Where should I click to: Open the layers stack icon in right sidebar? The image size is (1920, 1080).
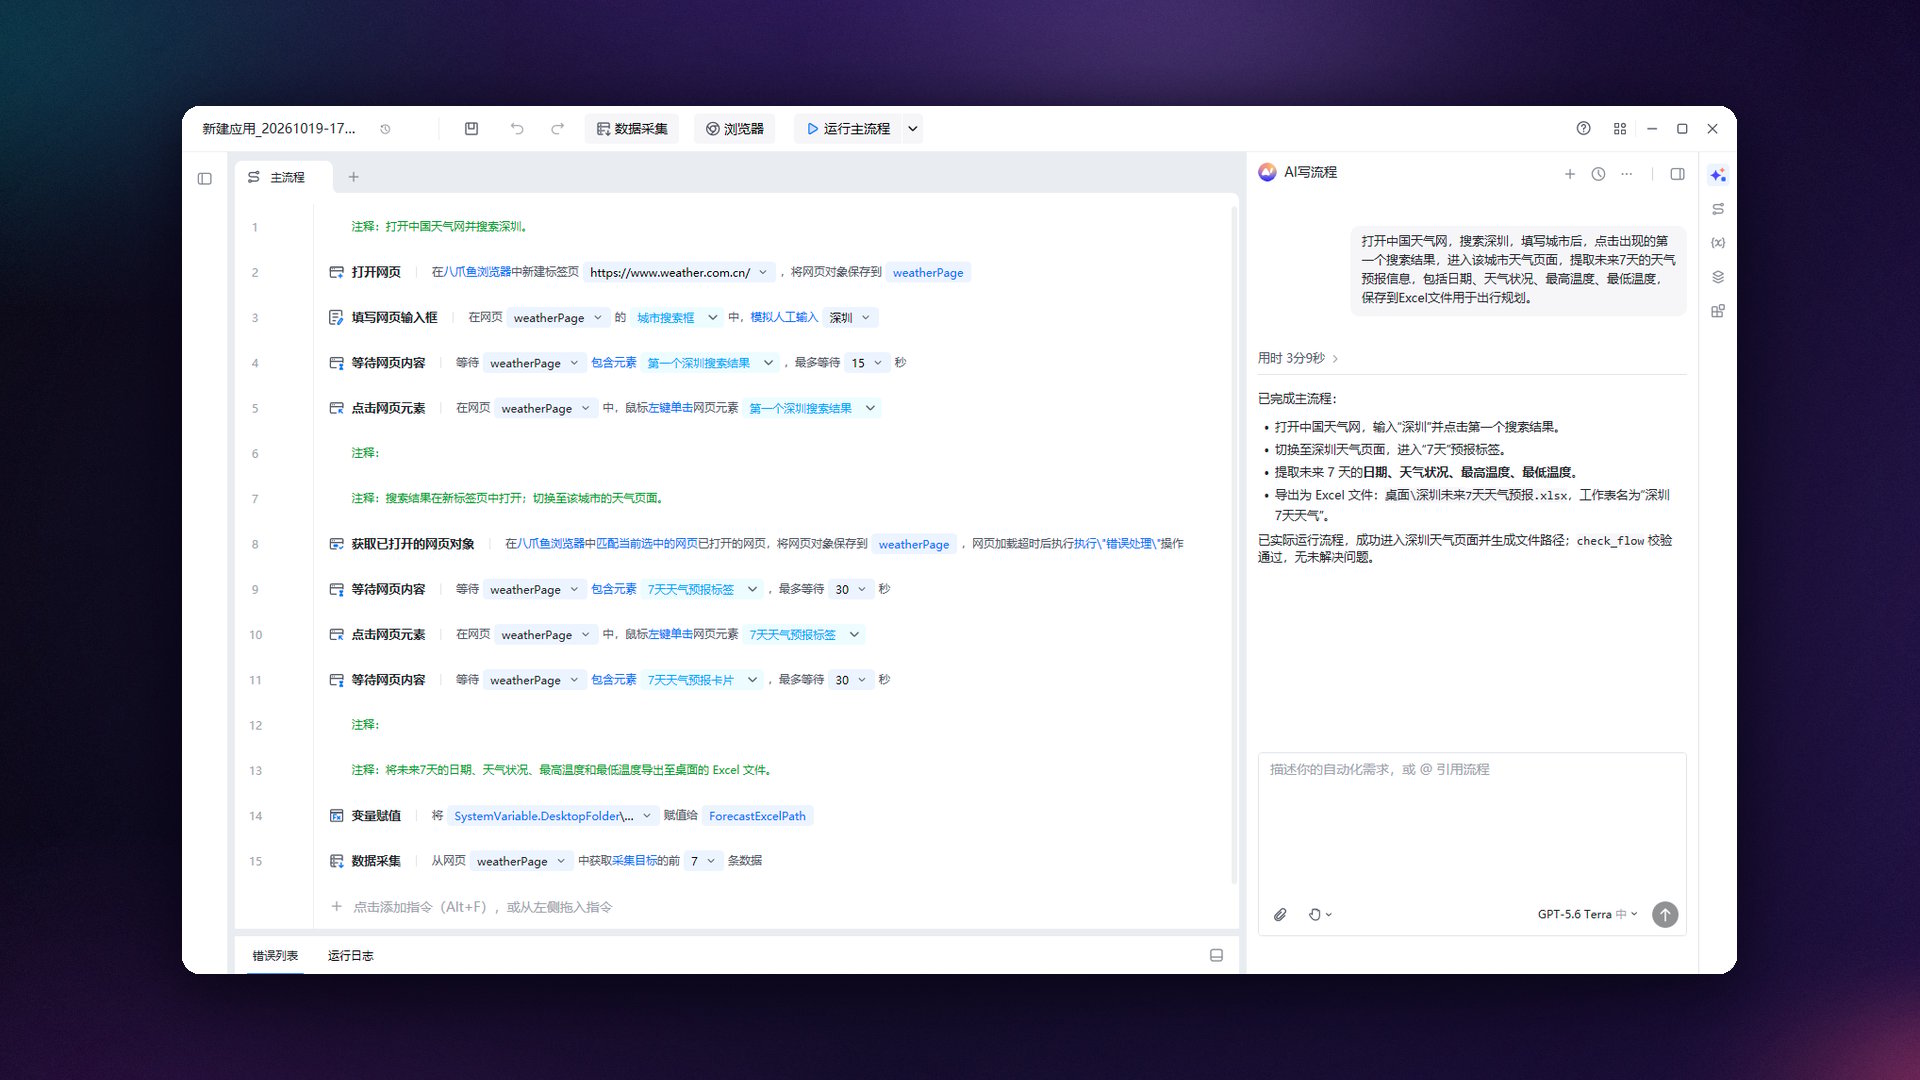point(1718,277)
